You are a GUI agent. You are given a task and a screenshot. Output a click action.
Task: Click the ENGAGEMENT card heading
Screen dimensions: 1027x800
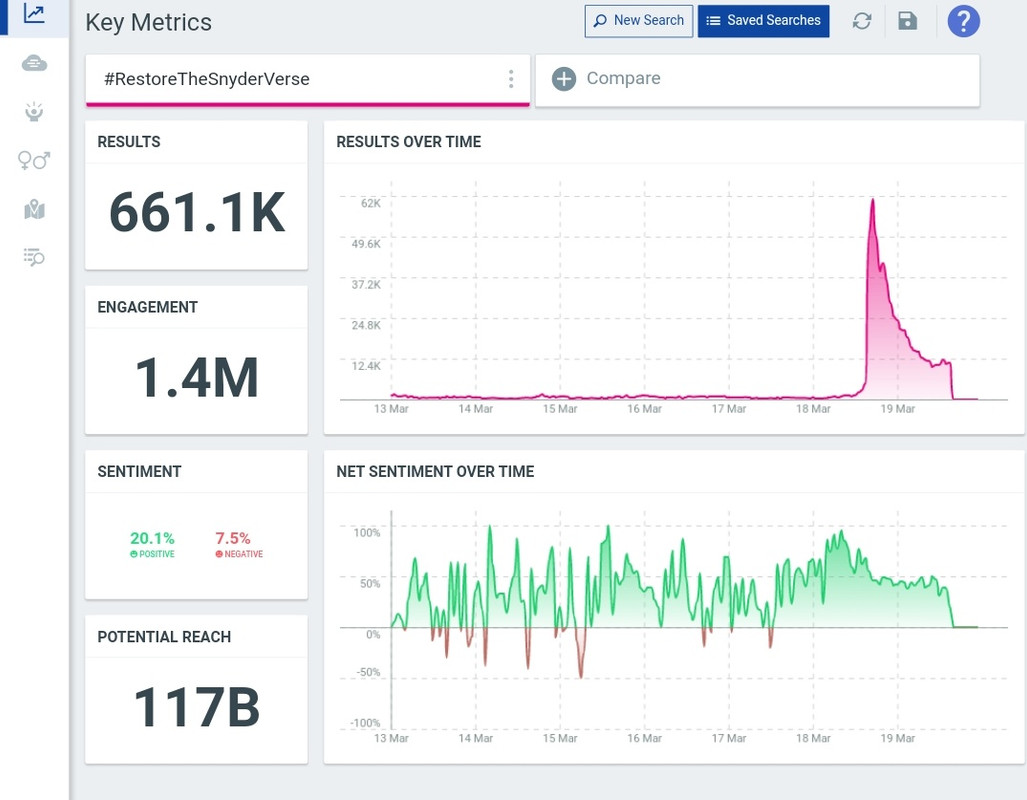147,307
